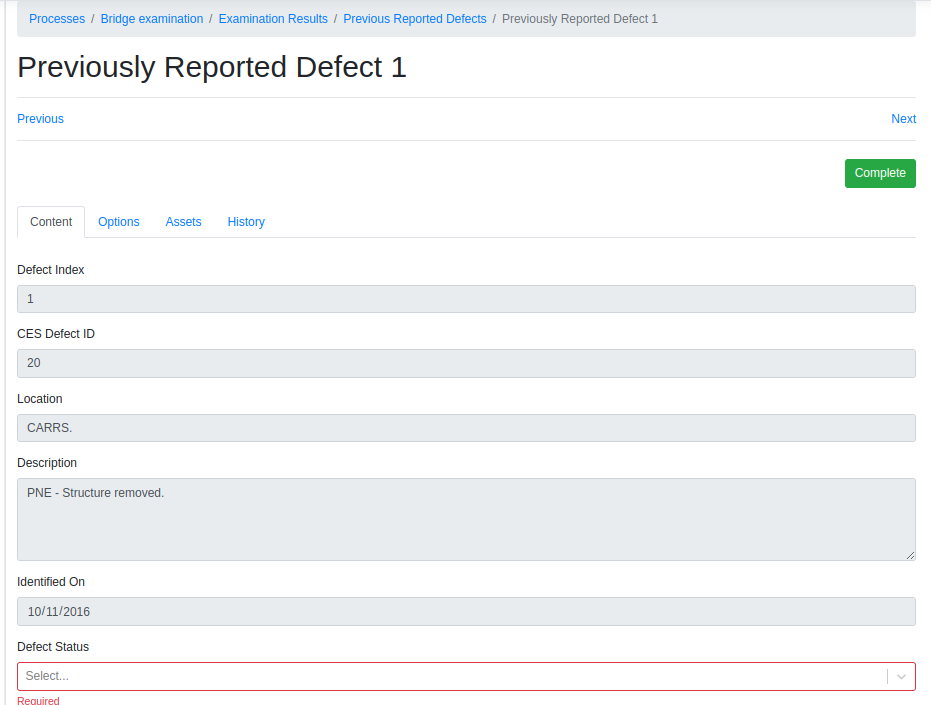Click the Description textarea resize handle
Screen dimensions: 931x705
[909, 554]
